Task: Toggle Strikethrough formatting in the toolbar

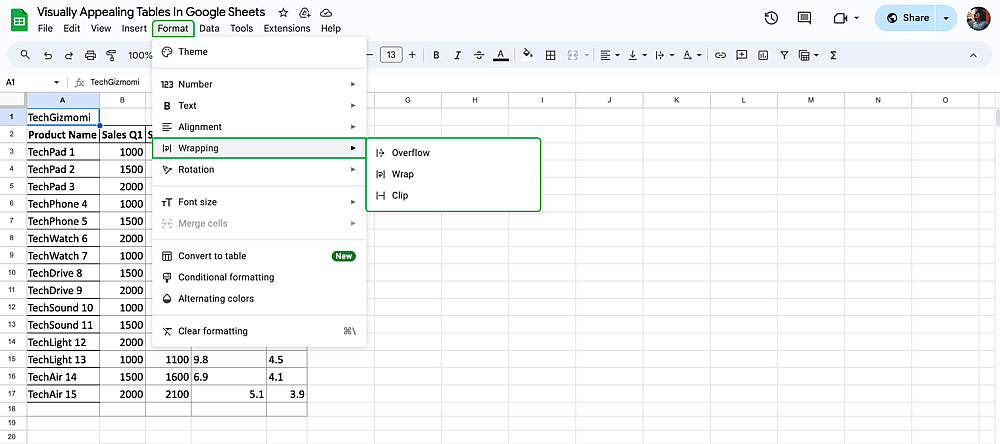Action: [x=478, y=56]
